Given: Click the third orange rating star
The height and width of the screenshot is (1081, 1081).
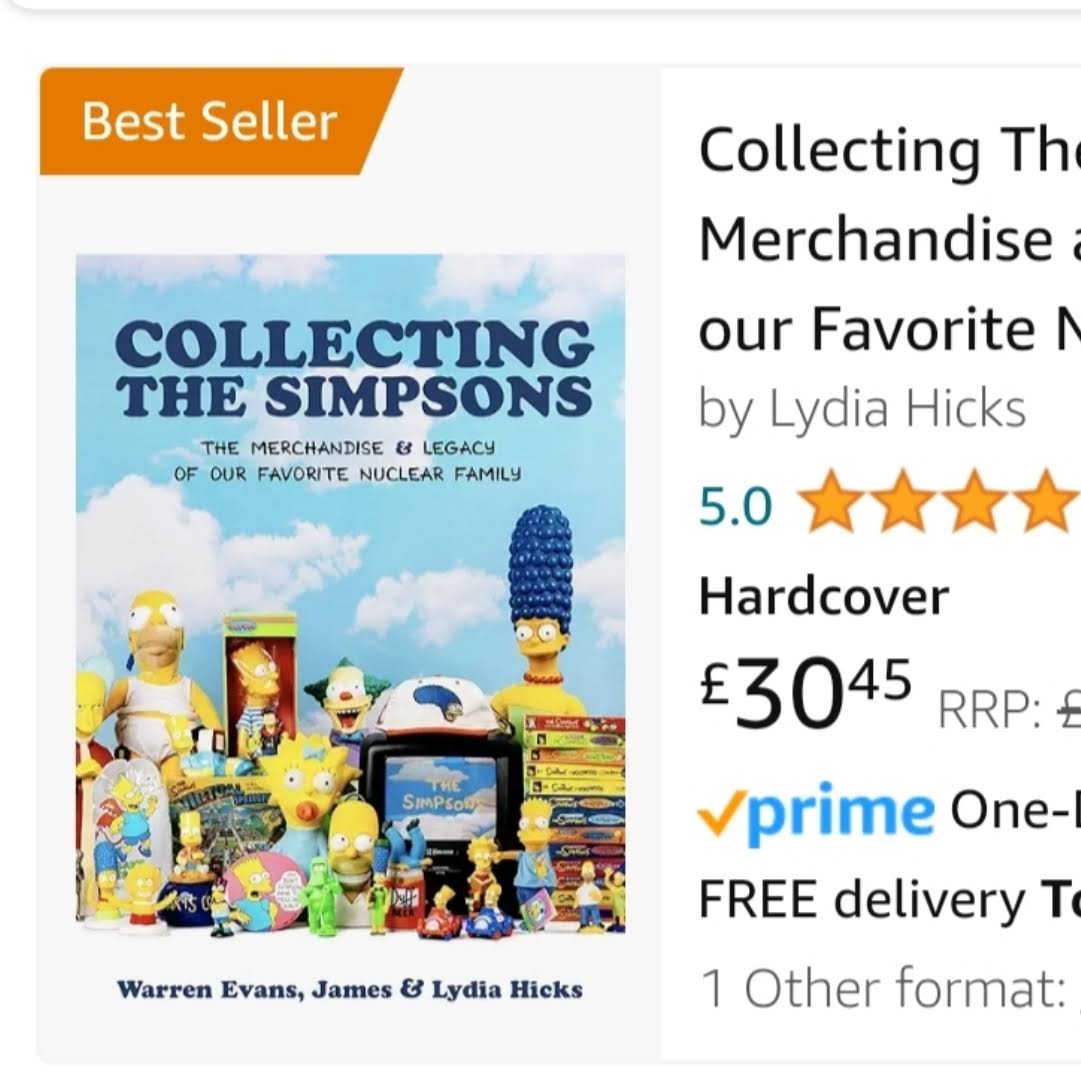Looking at the screenshot, I should click(976, 504).
